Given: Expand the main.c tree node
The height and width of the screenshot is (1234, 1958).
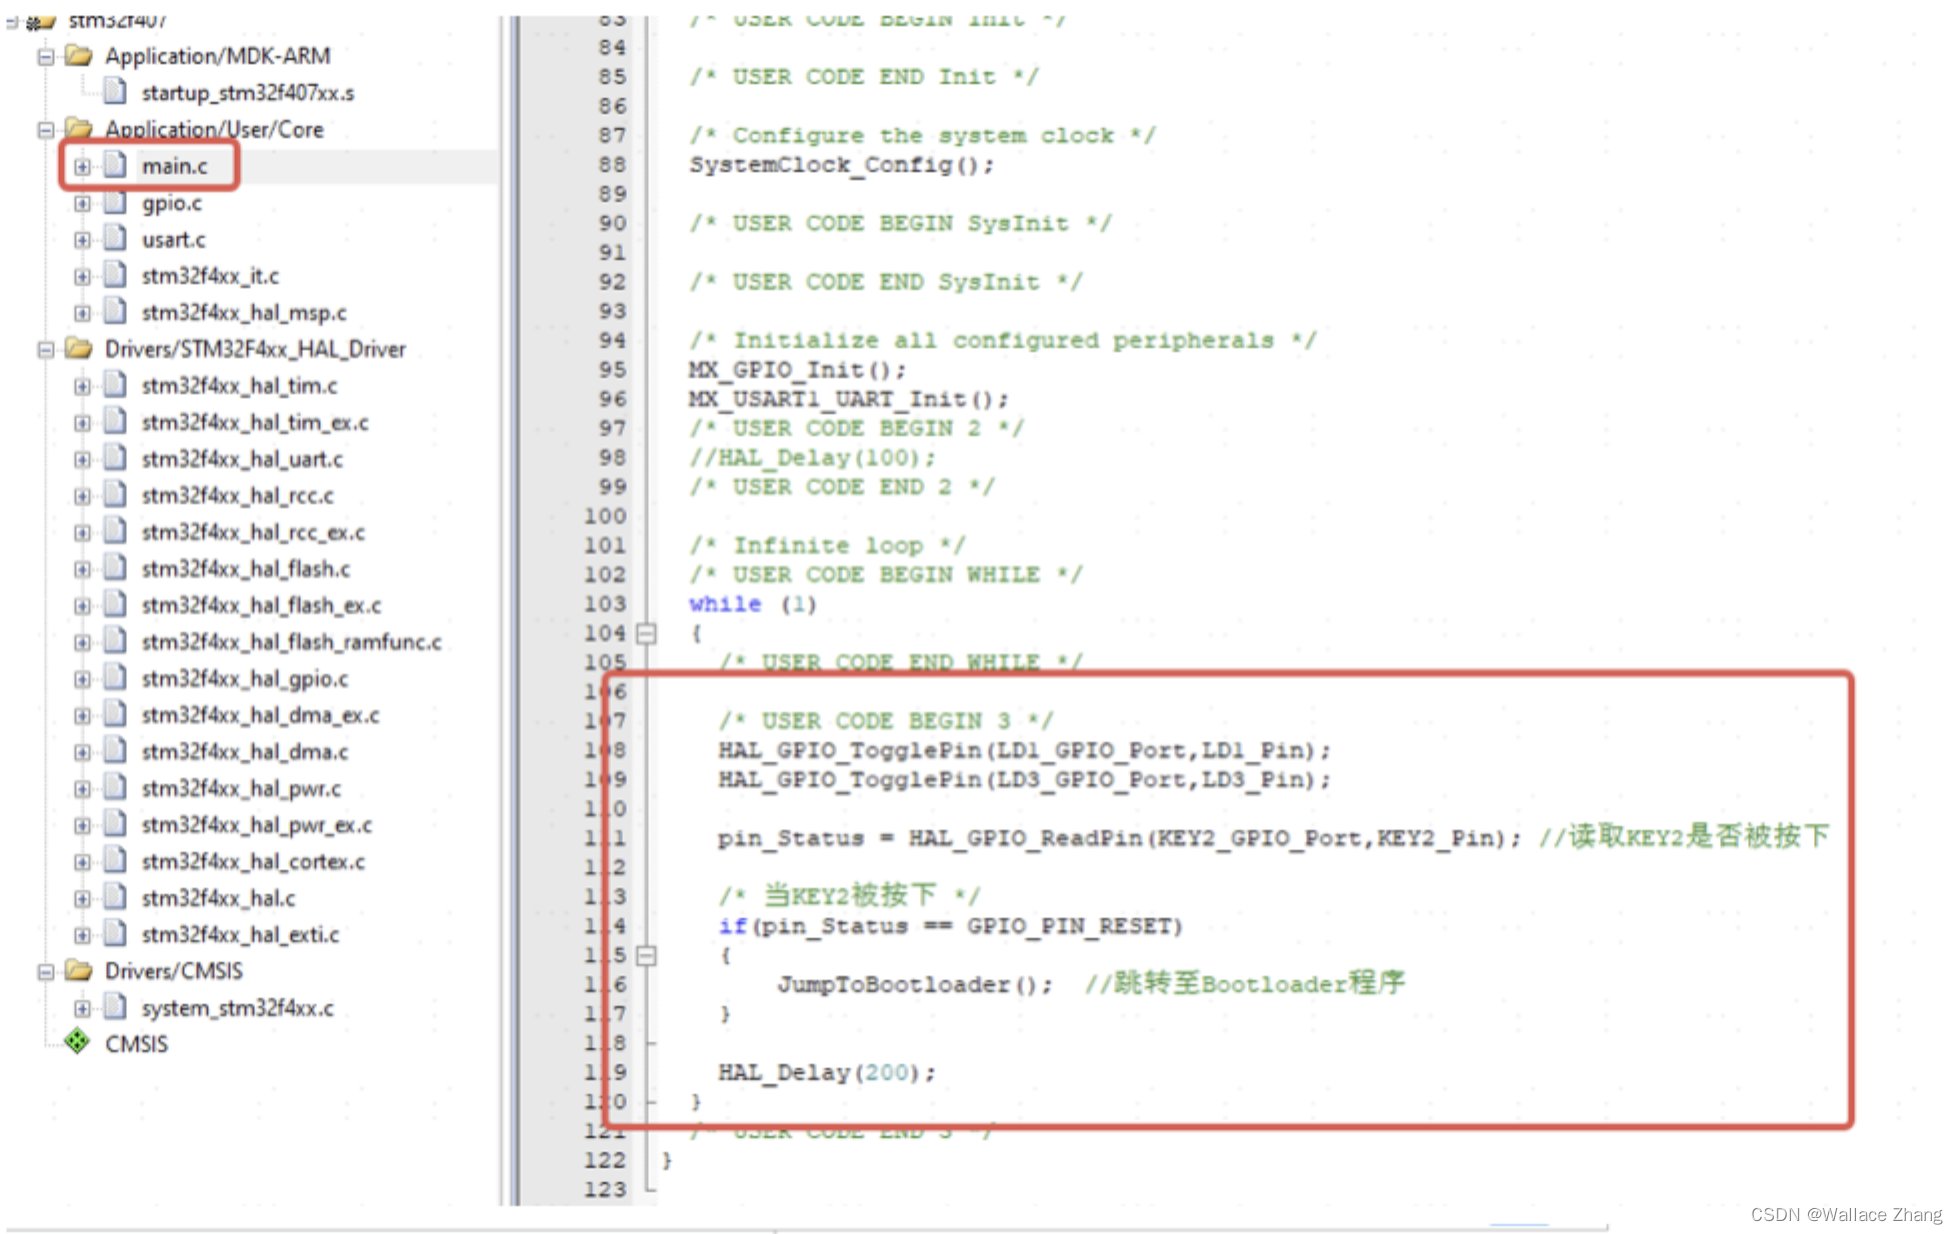Looking at the screenshot, I should [x=83, y=166].
